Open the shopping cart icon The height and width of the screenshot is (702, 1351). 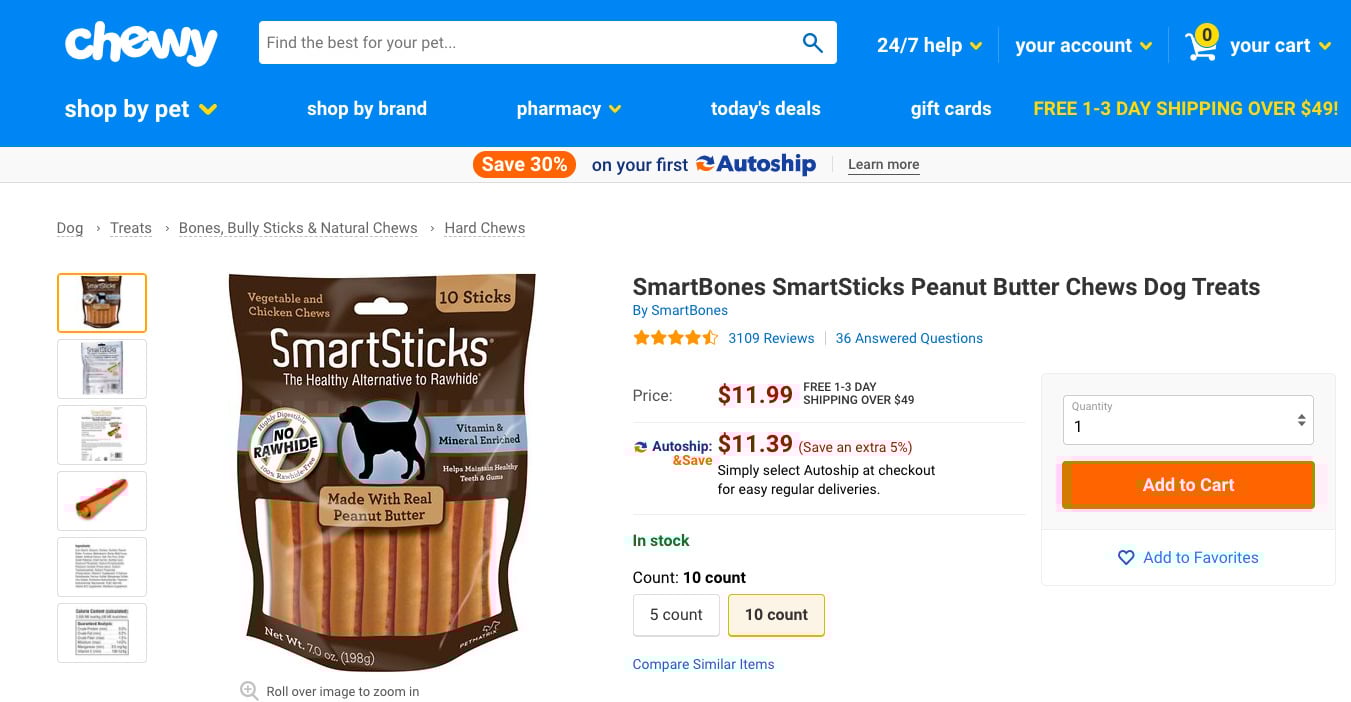click(x=1201, y=44)
